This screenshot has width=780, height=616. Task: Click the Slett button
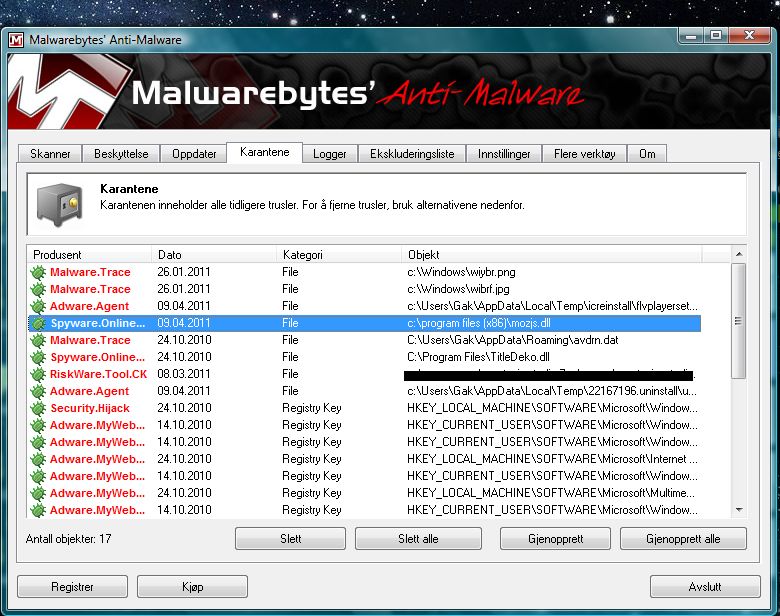(291, 539)
